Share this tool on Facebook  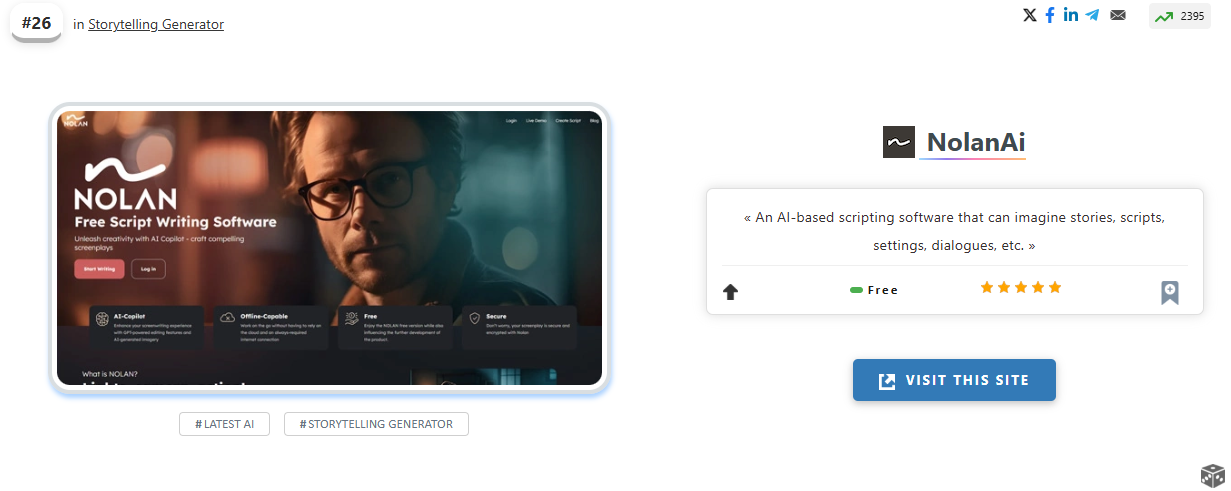pyautogui.click(x=1050, y=15)
